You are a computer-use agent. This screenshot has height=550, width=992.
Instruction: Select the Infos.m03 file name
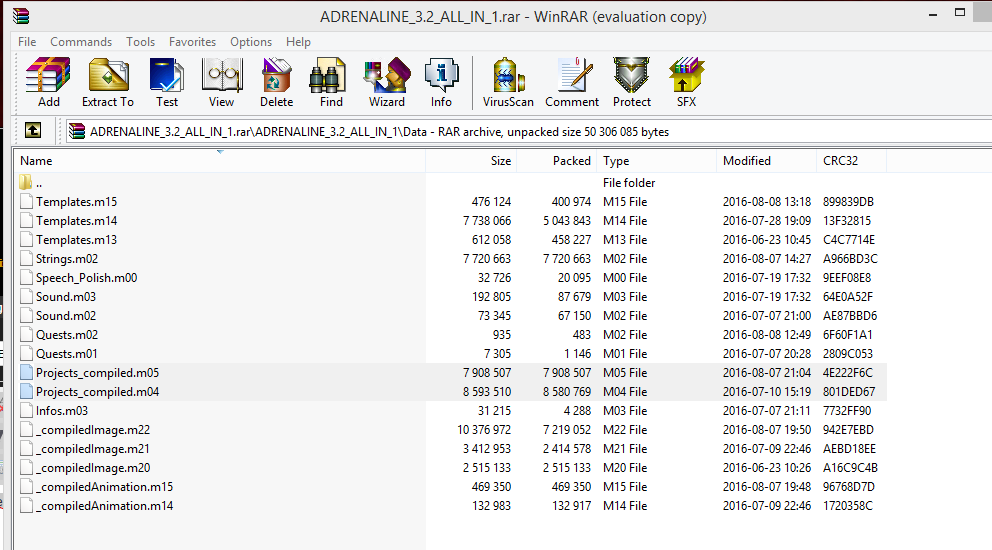coord(62,410)
